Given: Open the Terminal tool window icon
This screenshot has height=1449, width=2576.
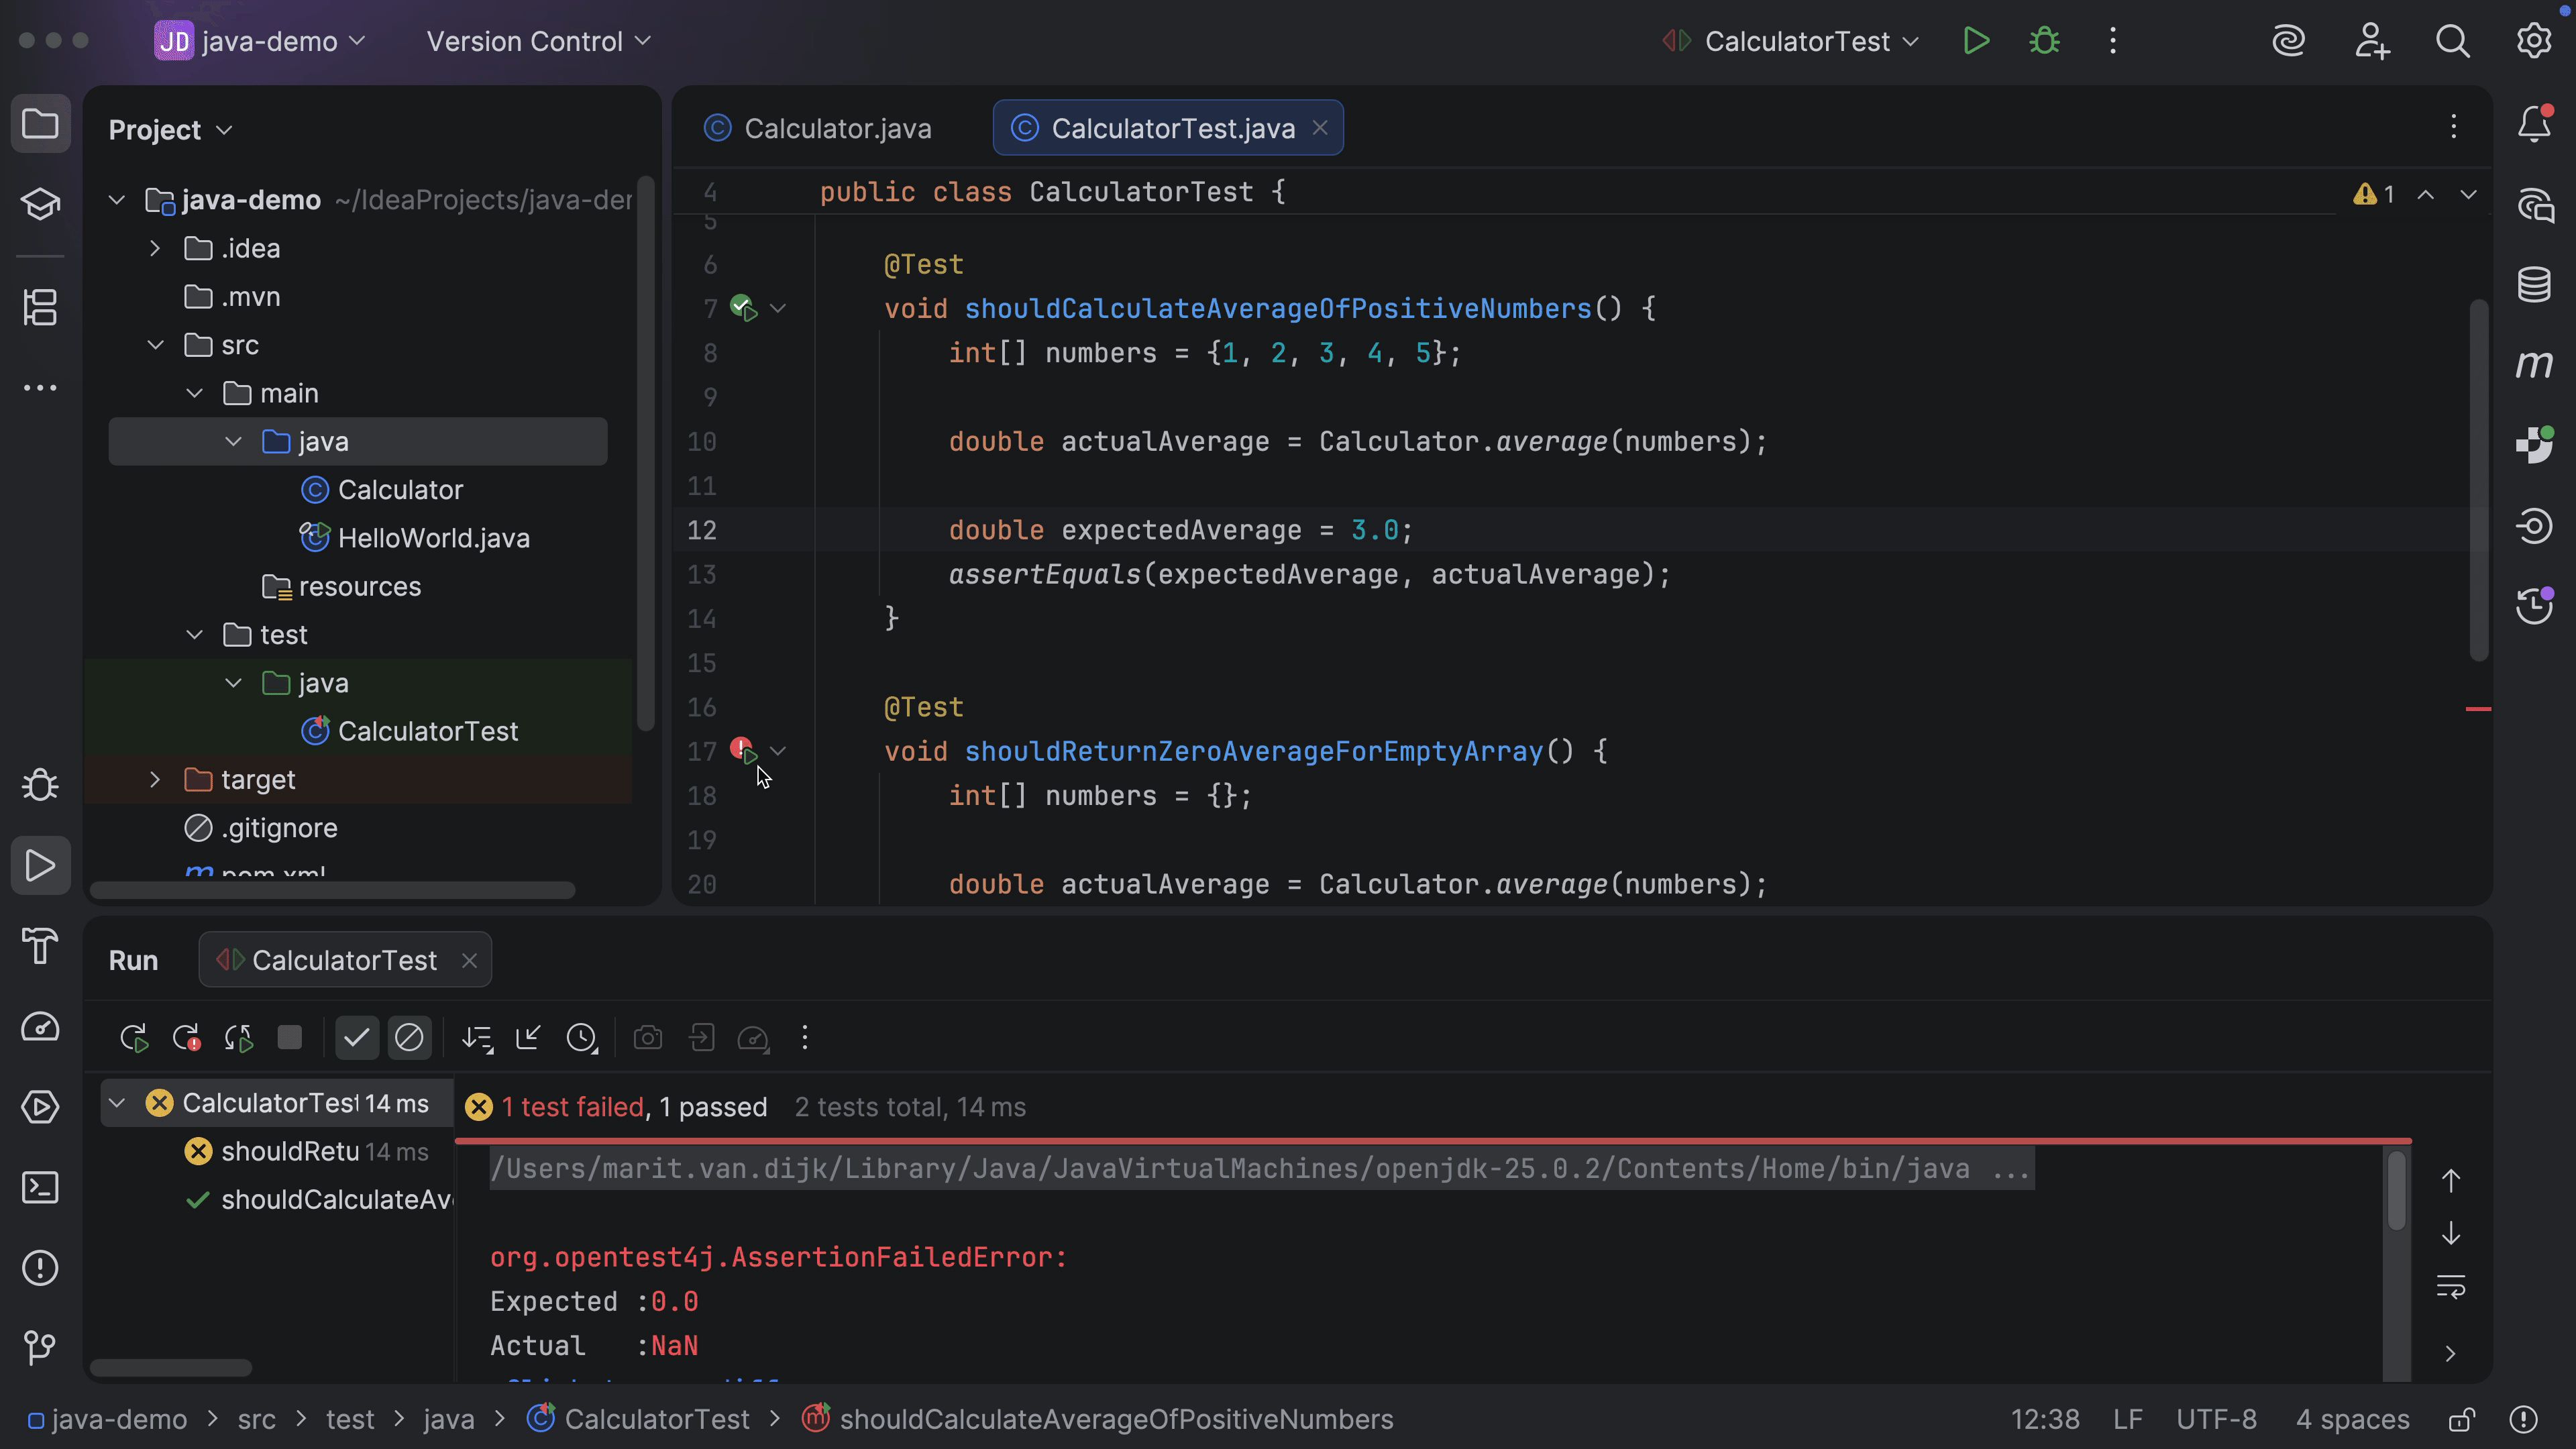Looking at the screenshot, I should [40, 1188].
